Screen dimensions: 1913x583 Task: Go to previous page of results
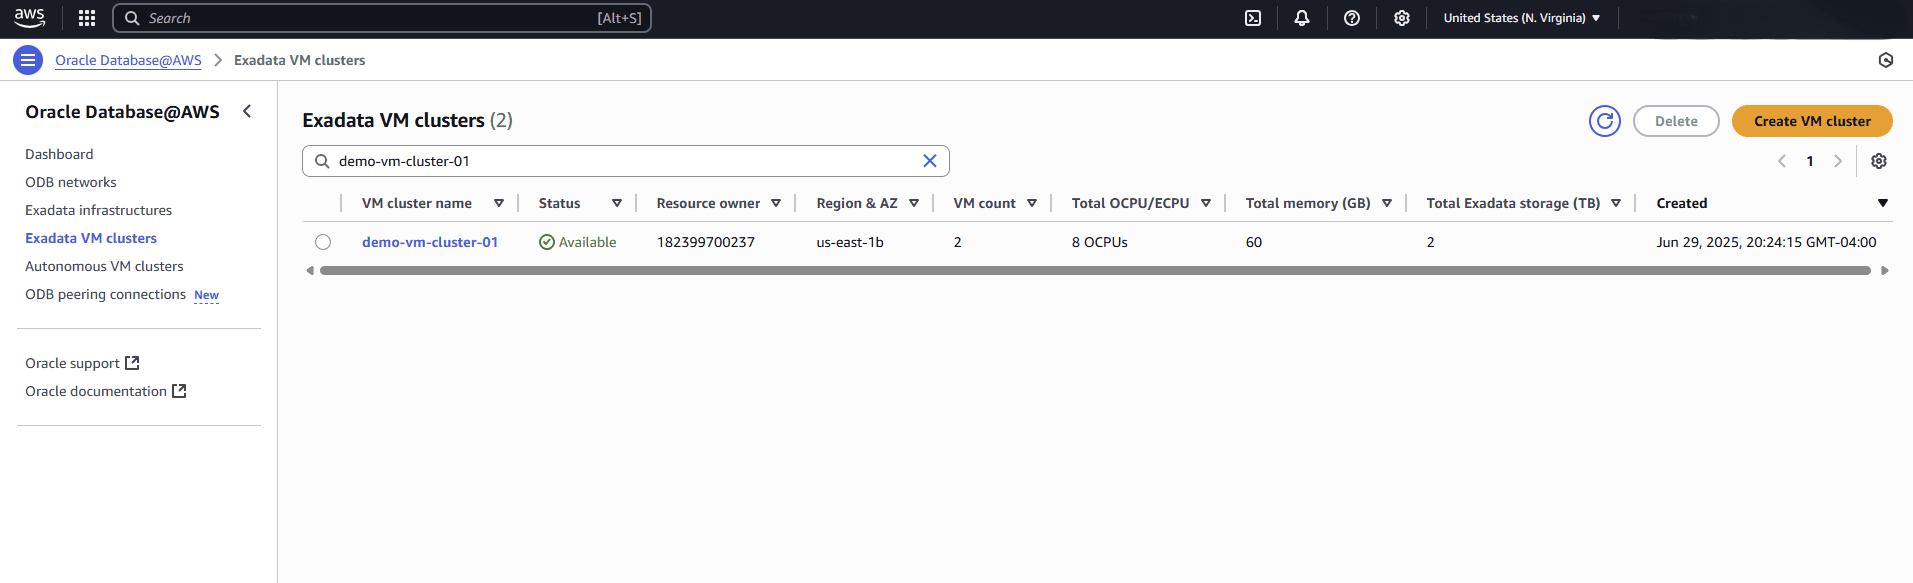1782,161
